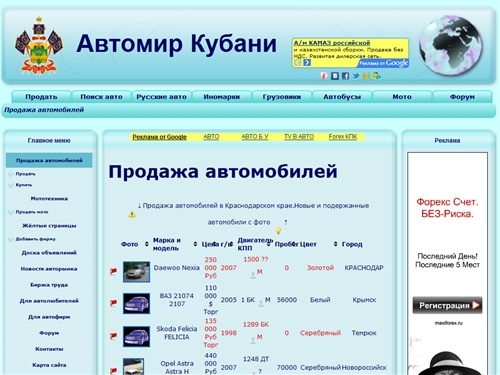Viewport: 500px width, 375px height.
Task: Open Контакты in the sidebar
Action: [49, 349]
